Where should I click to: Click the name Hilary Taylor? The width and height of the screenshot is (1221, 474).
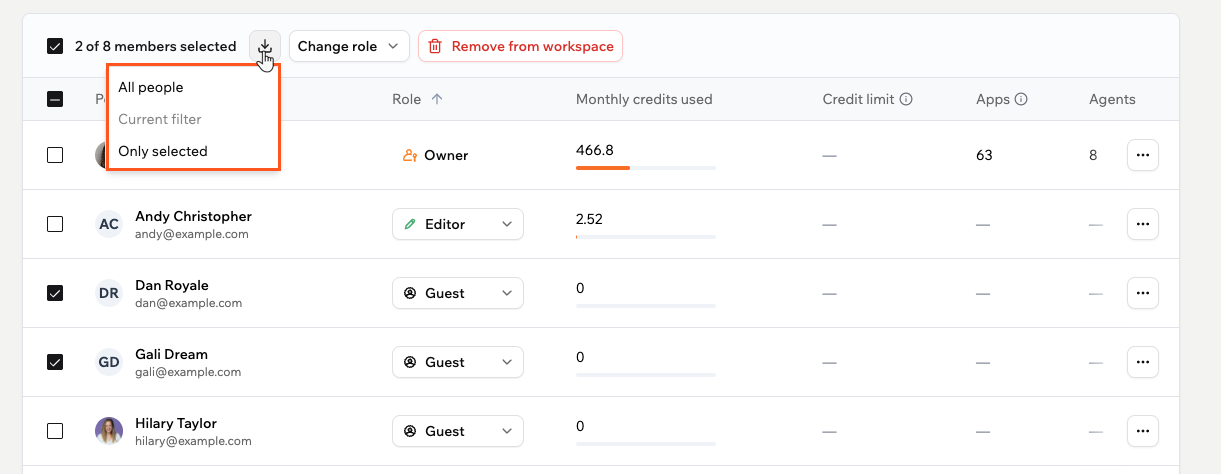(x=176, y=423)
